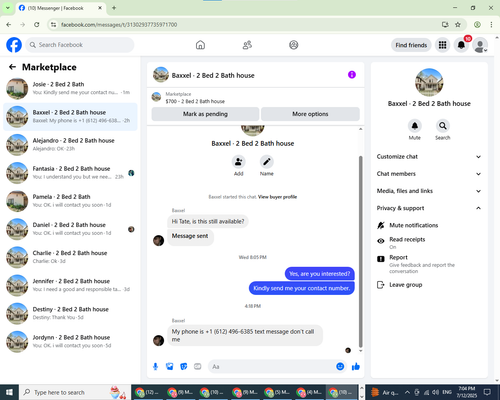Open the Chrome tab search dropdown
The width and height of the screenshot is (500, 400).
(x=7, y=8)
